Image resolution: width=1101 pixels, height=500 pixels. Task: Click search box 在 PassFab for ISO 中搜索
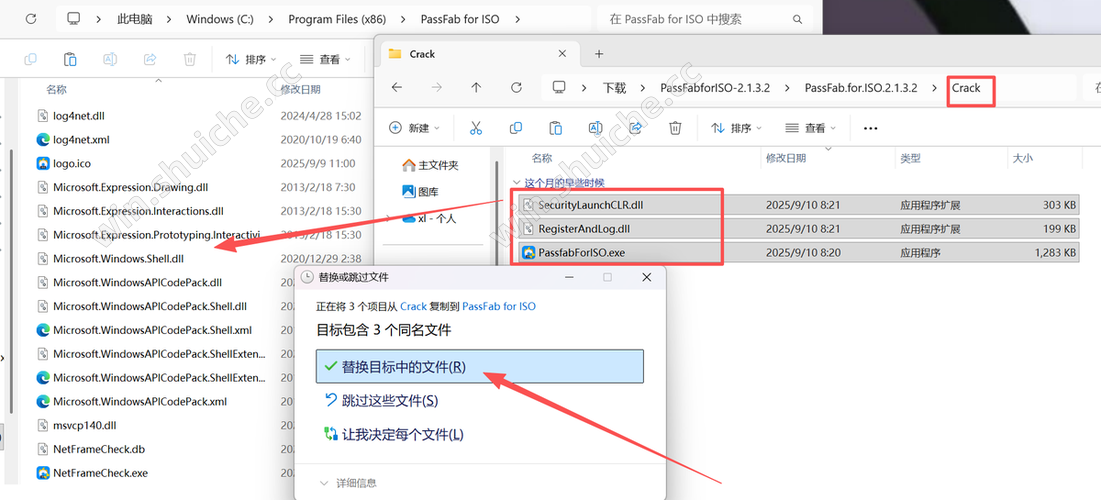coord(705,20)
